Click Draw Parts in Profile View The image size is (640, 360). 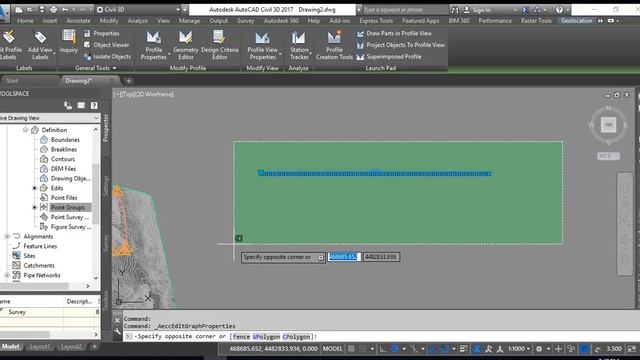pos(394,33)
